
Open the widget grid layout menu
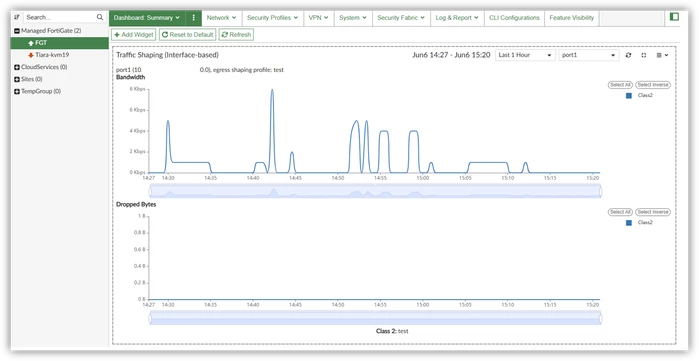click(x=662, y=55)
